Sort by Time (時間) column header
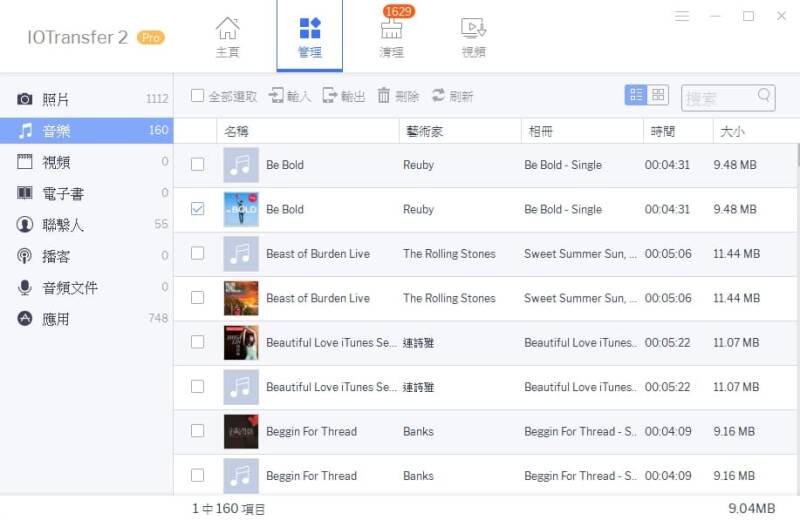Viewport: 800px width, 520px height. [678, 132]
